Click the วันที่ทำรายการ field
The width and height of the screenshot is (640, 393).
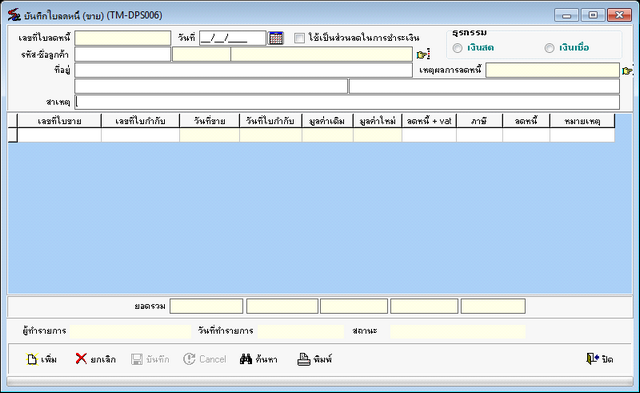[301, 331]
